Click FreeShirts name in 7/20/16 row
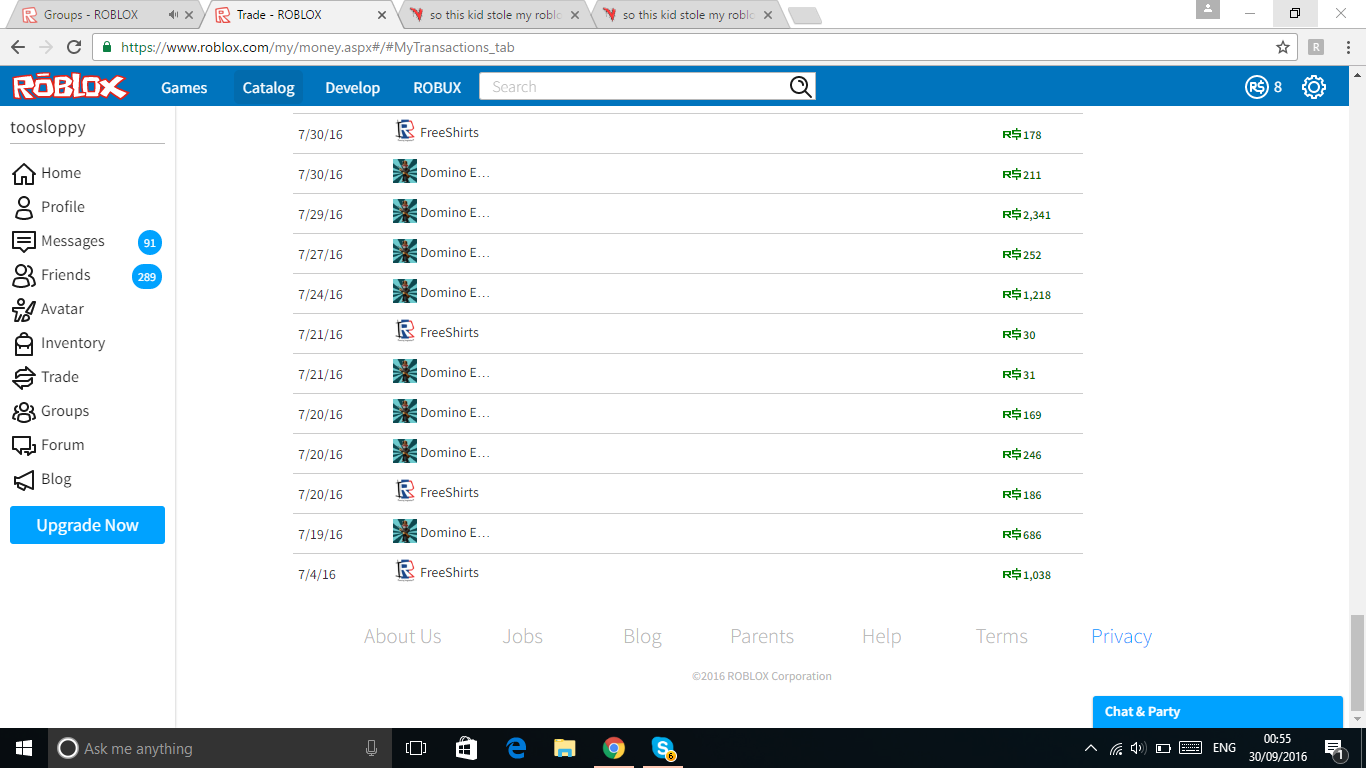 449,492
